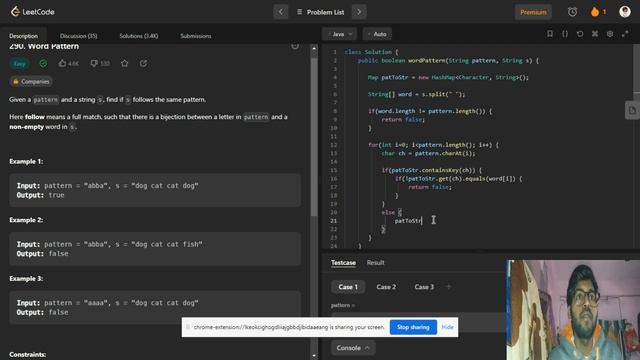640x360 pixels.
Task: Click the Constraints heading
Action: pyautogui.click(x=27, y=355)
